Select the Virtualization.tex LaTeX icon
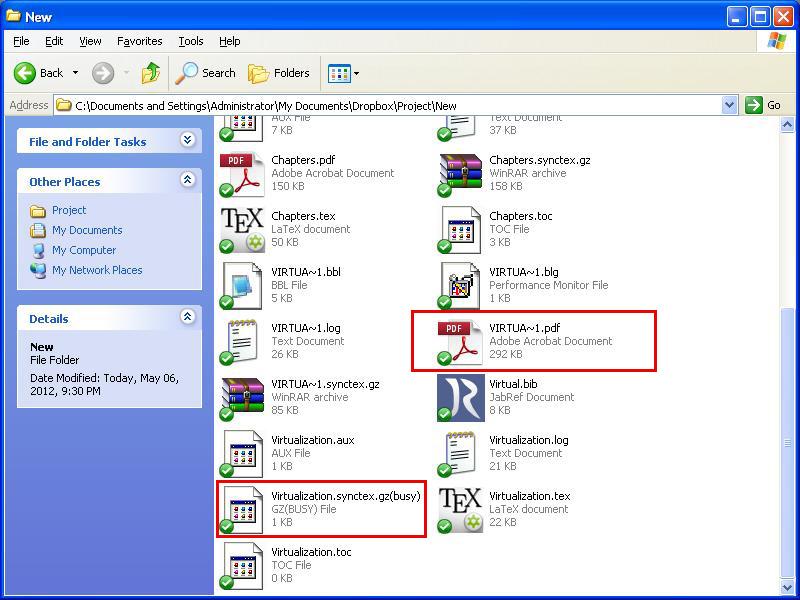The width and height of the screenshot is (800, 600). 460,510
